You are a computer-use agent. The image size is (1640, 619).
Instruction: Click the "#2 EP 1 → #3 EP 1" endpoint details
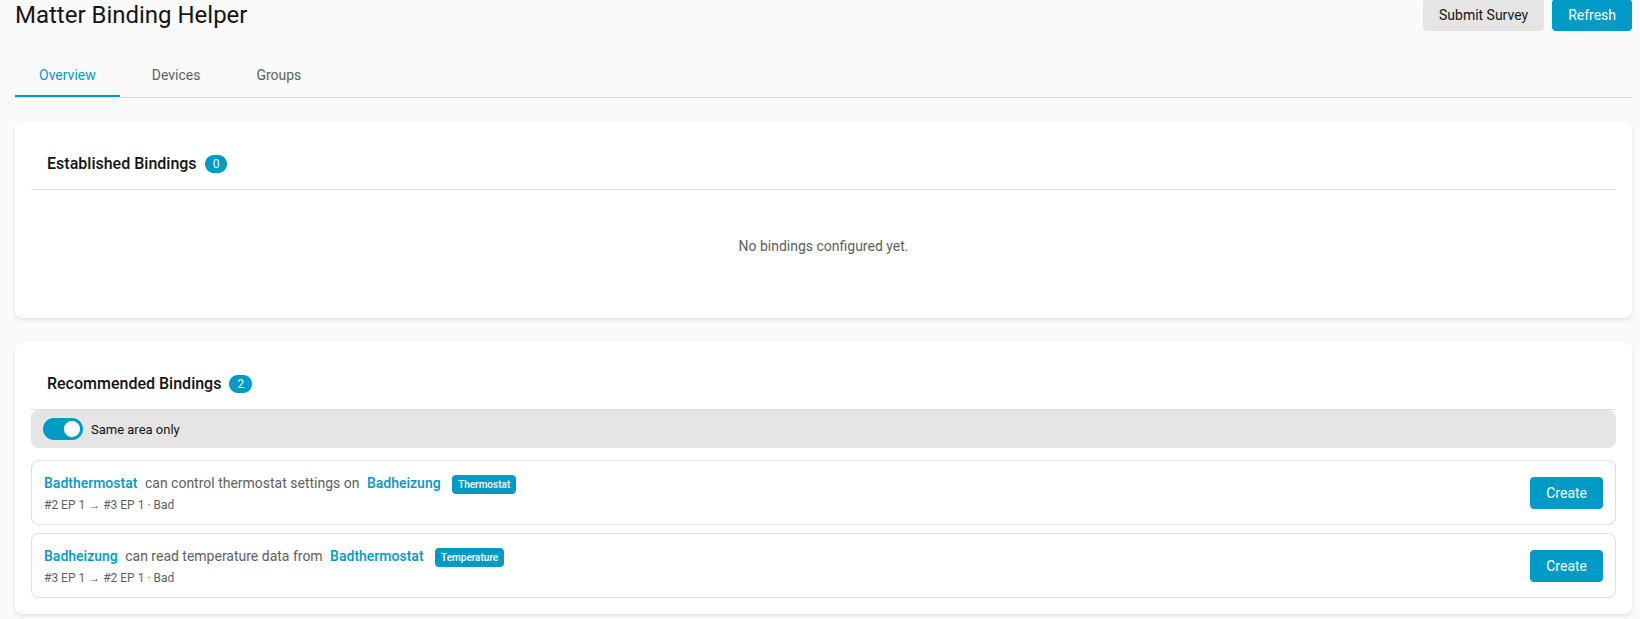pyautogui.click(x=94, y=505)
